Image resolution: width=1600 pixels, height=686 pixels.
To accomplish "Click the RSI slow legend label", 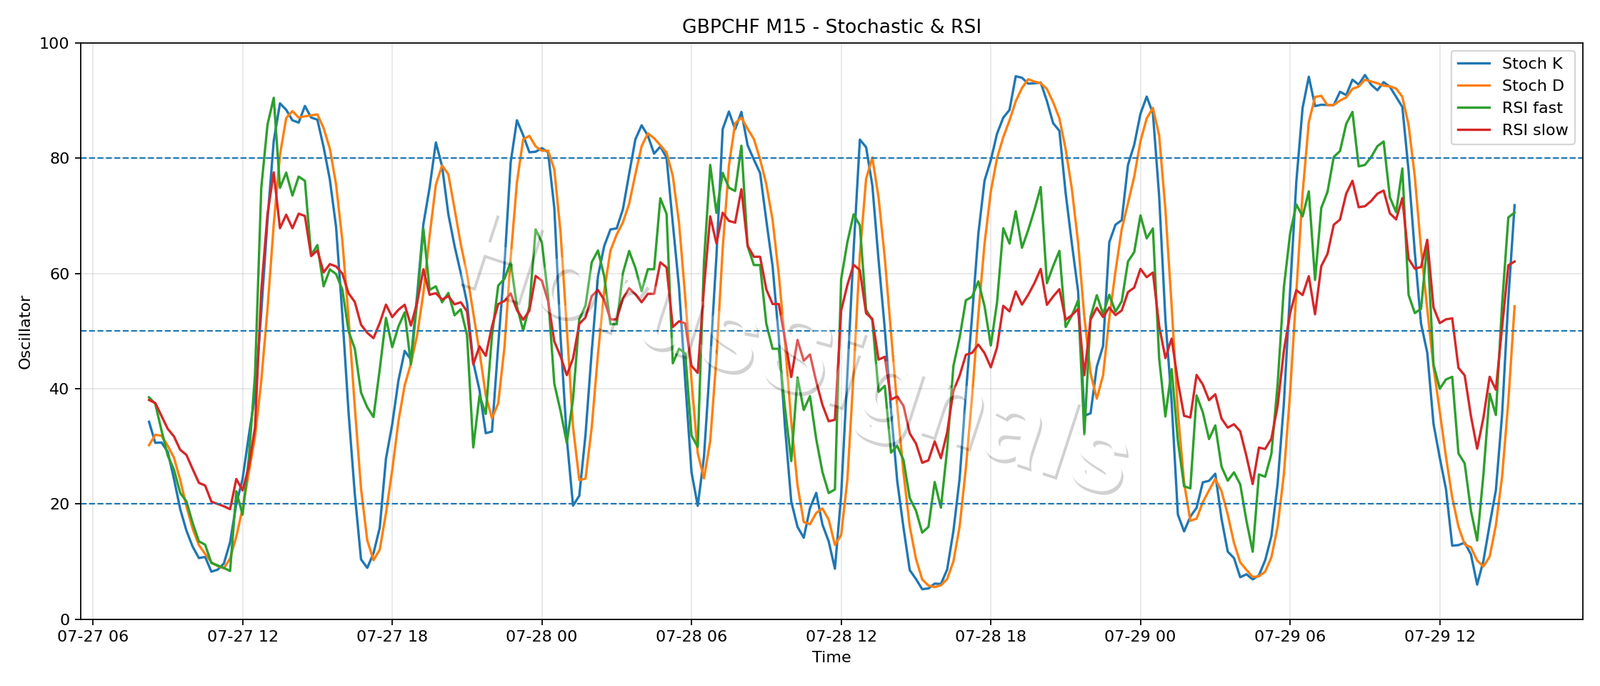I will (1535, 130).
